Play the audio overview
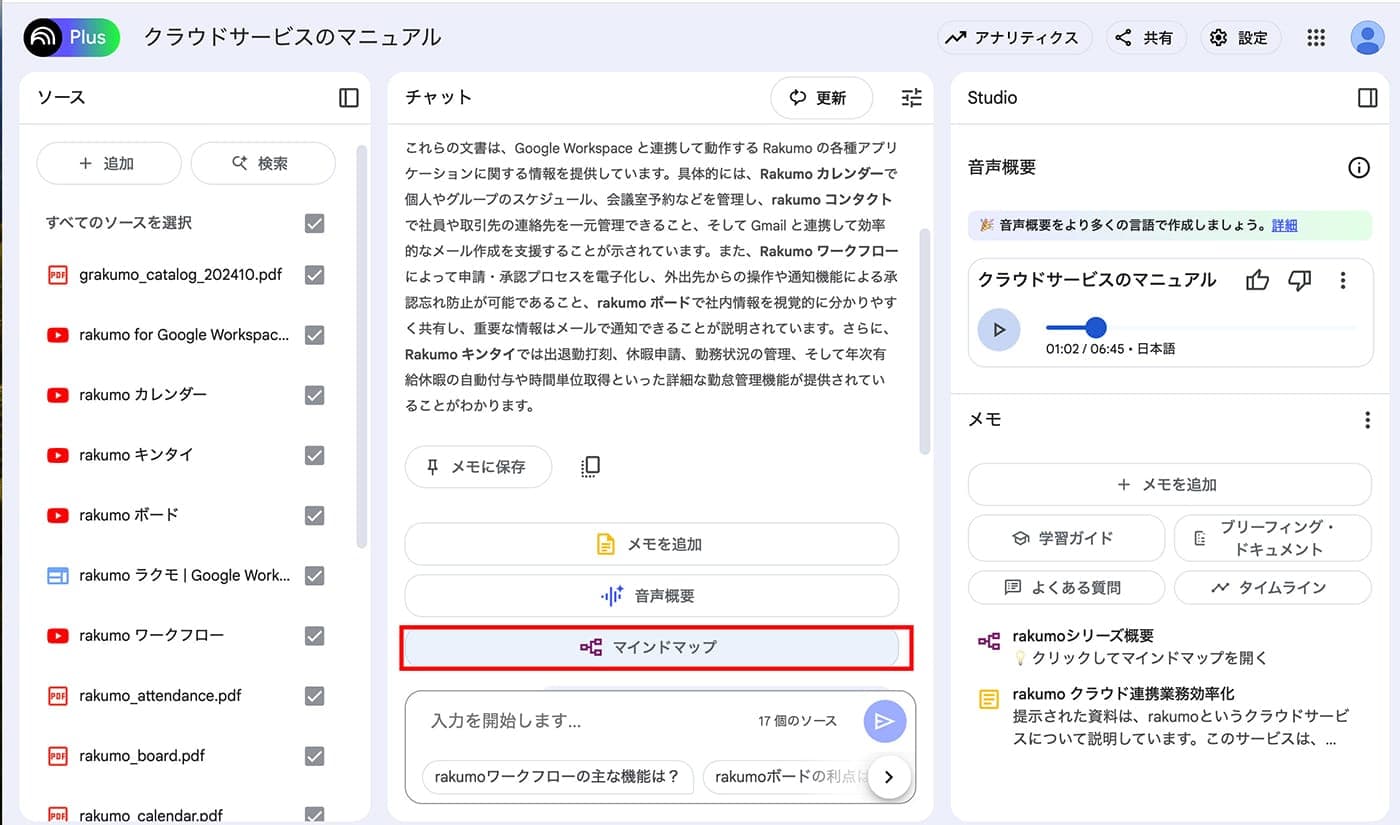1400x825 pixels. tap(999, 329)
